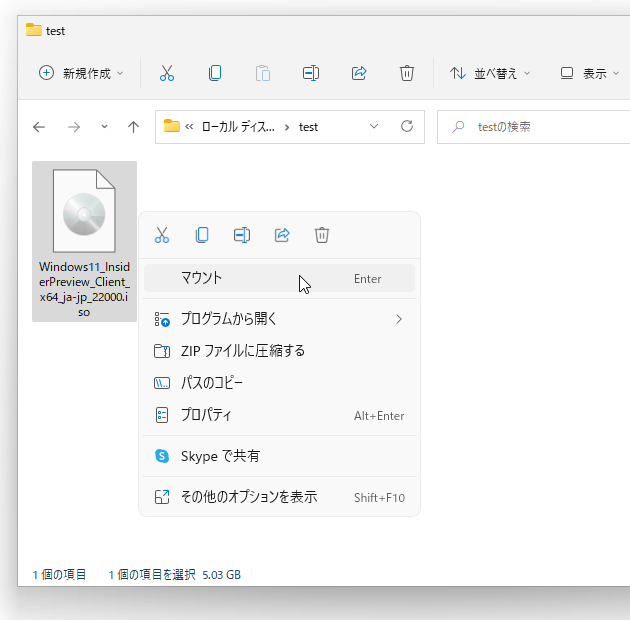Refresh the folder view

407,126
